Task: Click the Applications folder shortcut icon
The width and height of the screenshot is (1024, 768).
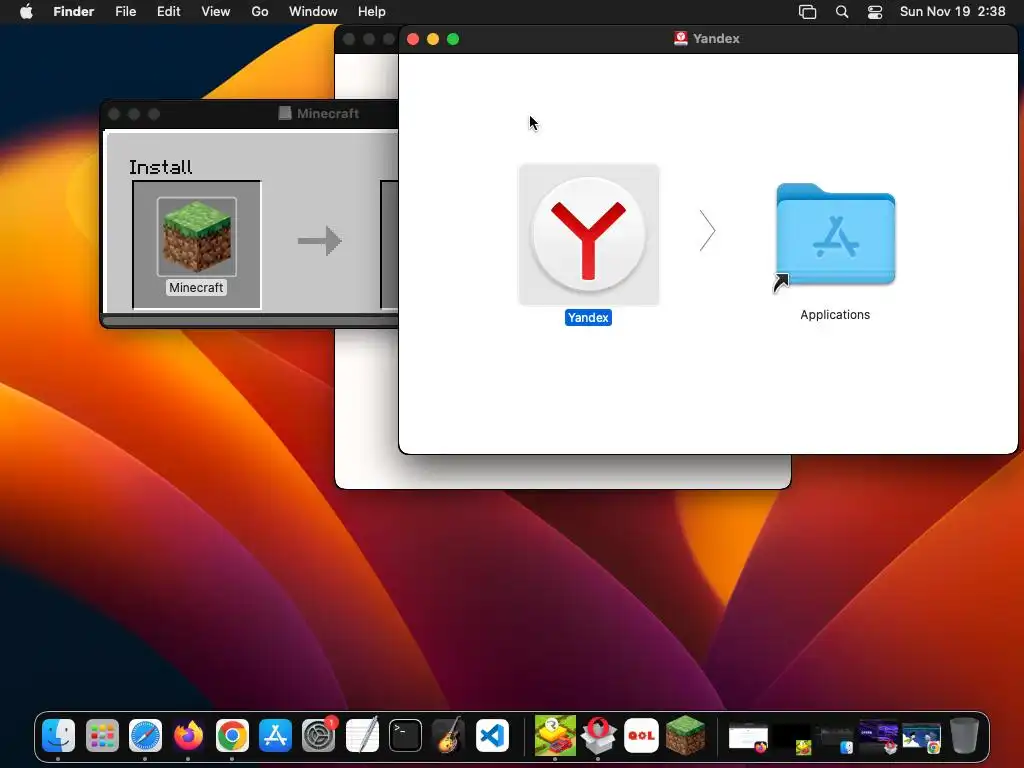Action: [835, 236]
